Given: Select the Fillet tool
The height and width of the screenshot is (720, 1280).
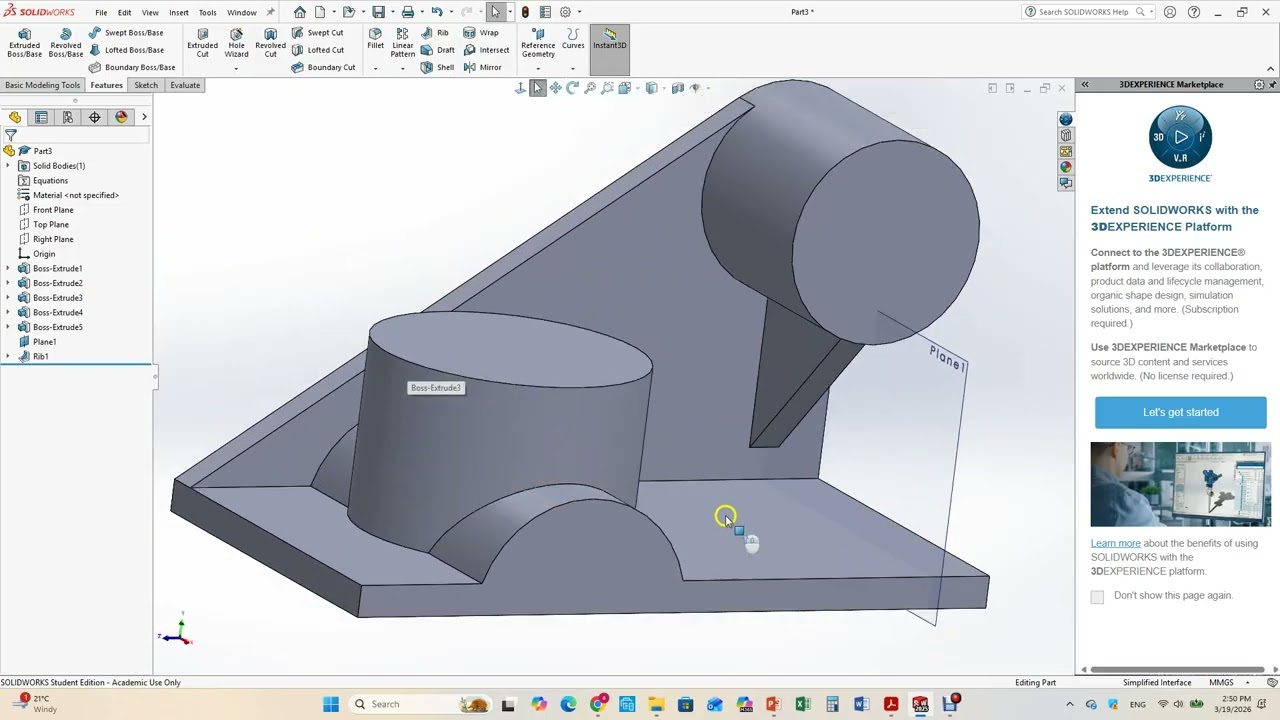Looking at the screenshot, I should (375, 39).
